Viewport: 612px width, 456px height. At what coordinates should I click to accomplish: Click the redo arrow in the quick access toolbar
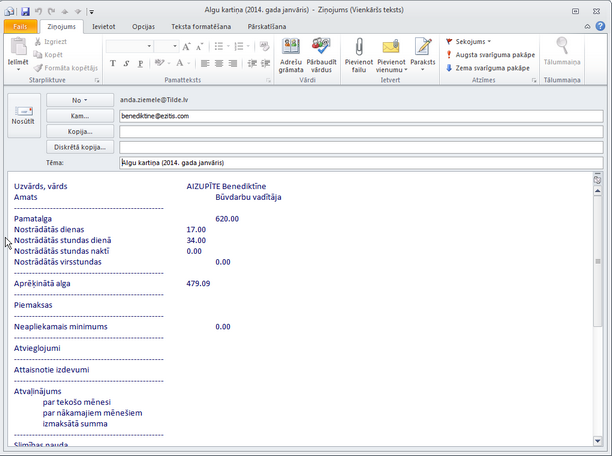(51, 11)
